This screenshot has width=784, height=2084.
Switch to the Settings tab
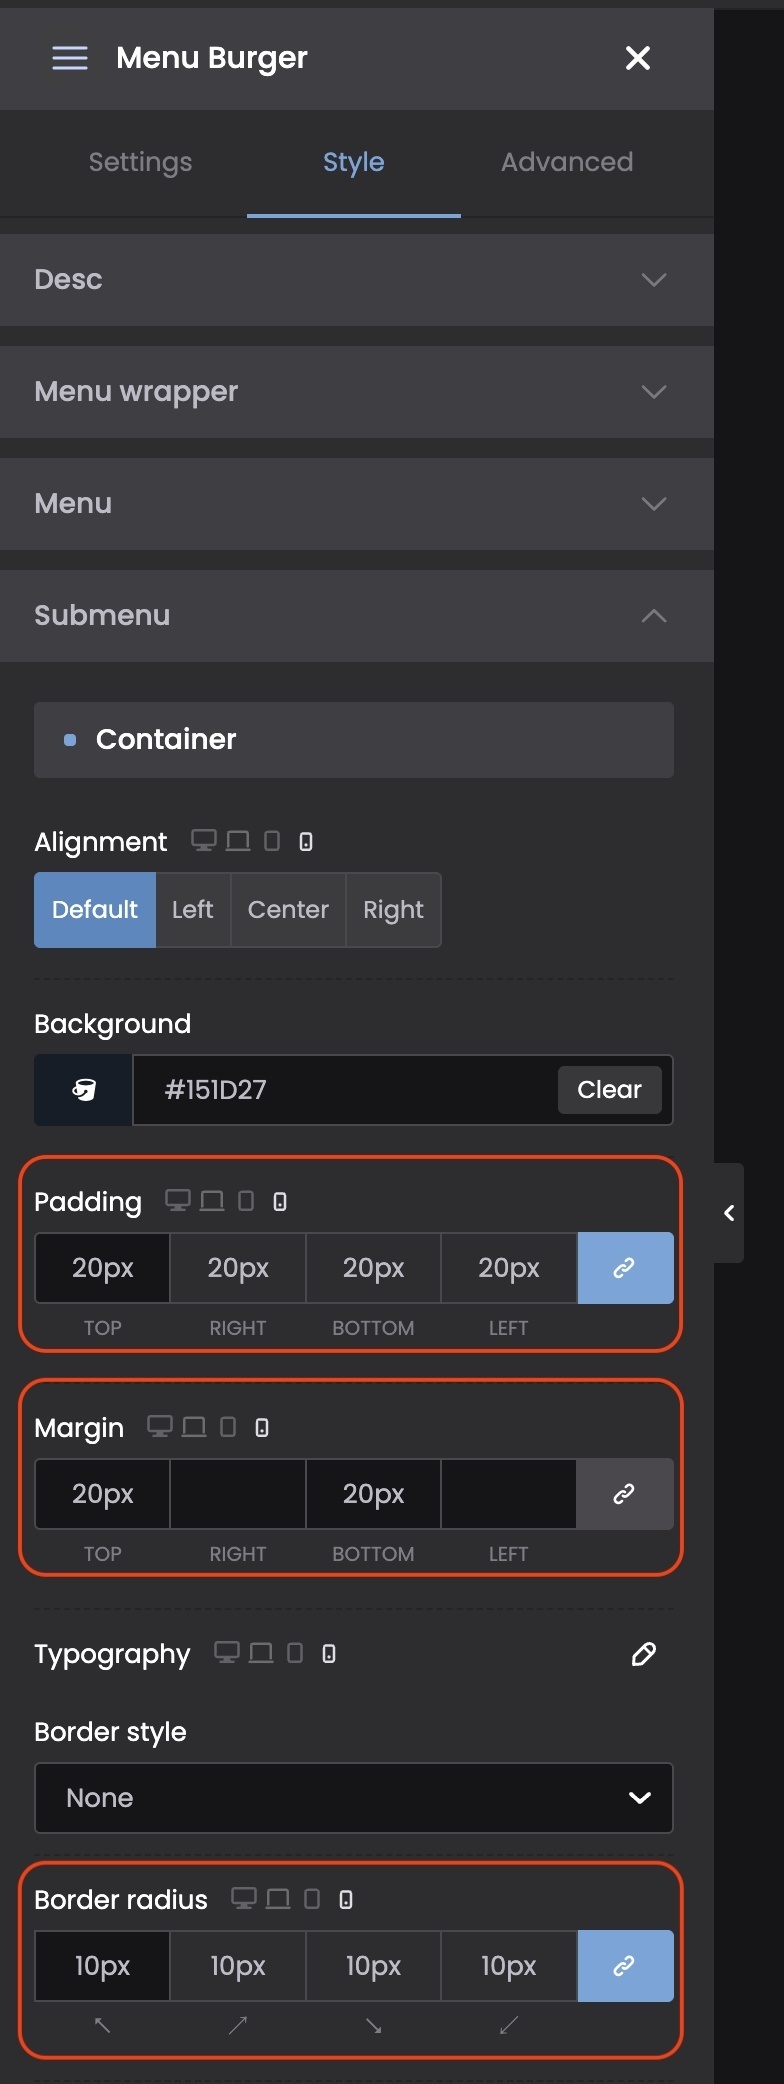pos(140,162)
